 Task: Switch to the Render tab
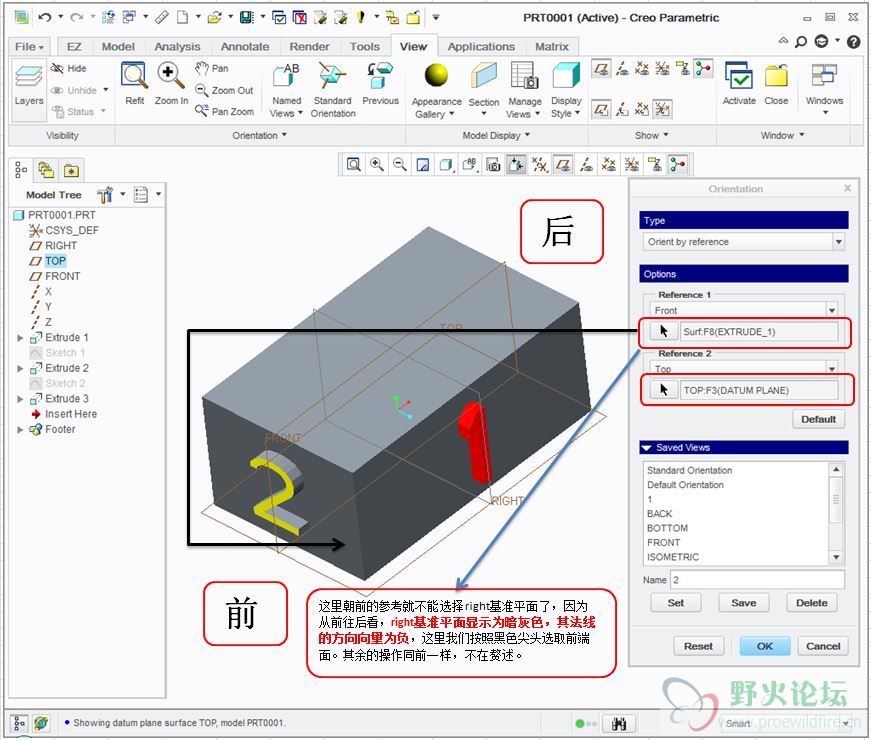309,47
